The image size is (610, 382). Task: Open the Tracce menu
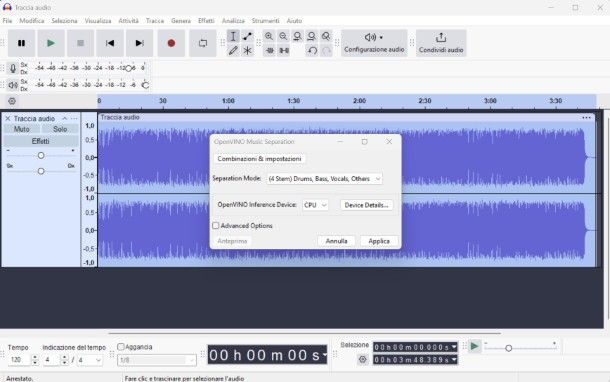tap(155, 21)
